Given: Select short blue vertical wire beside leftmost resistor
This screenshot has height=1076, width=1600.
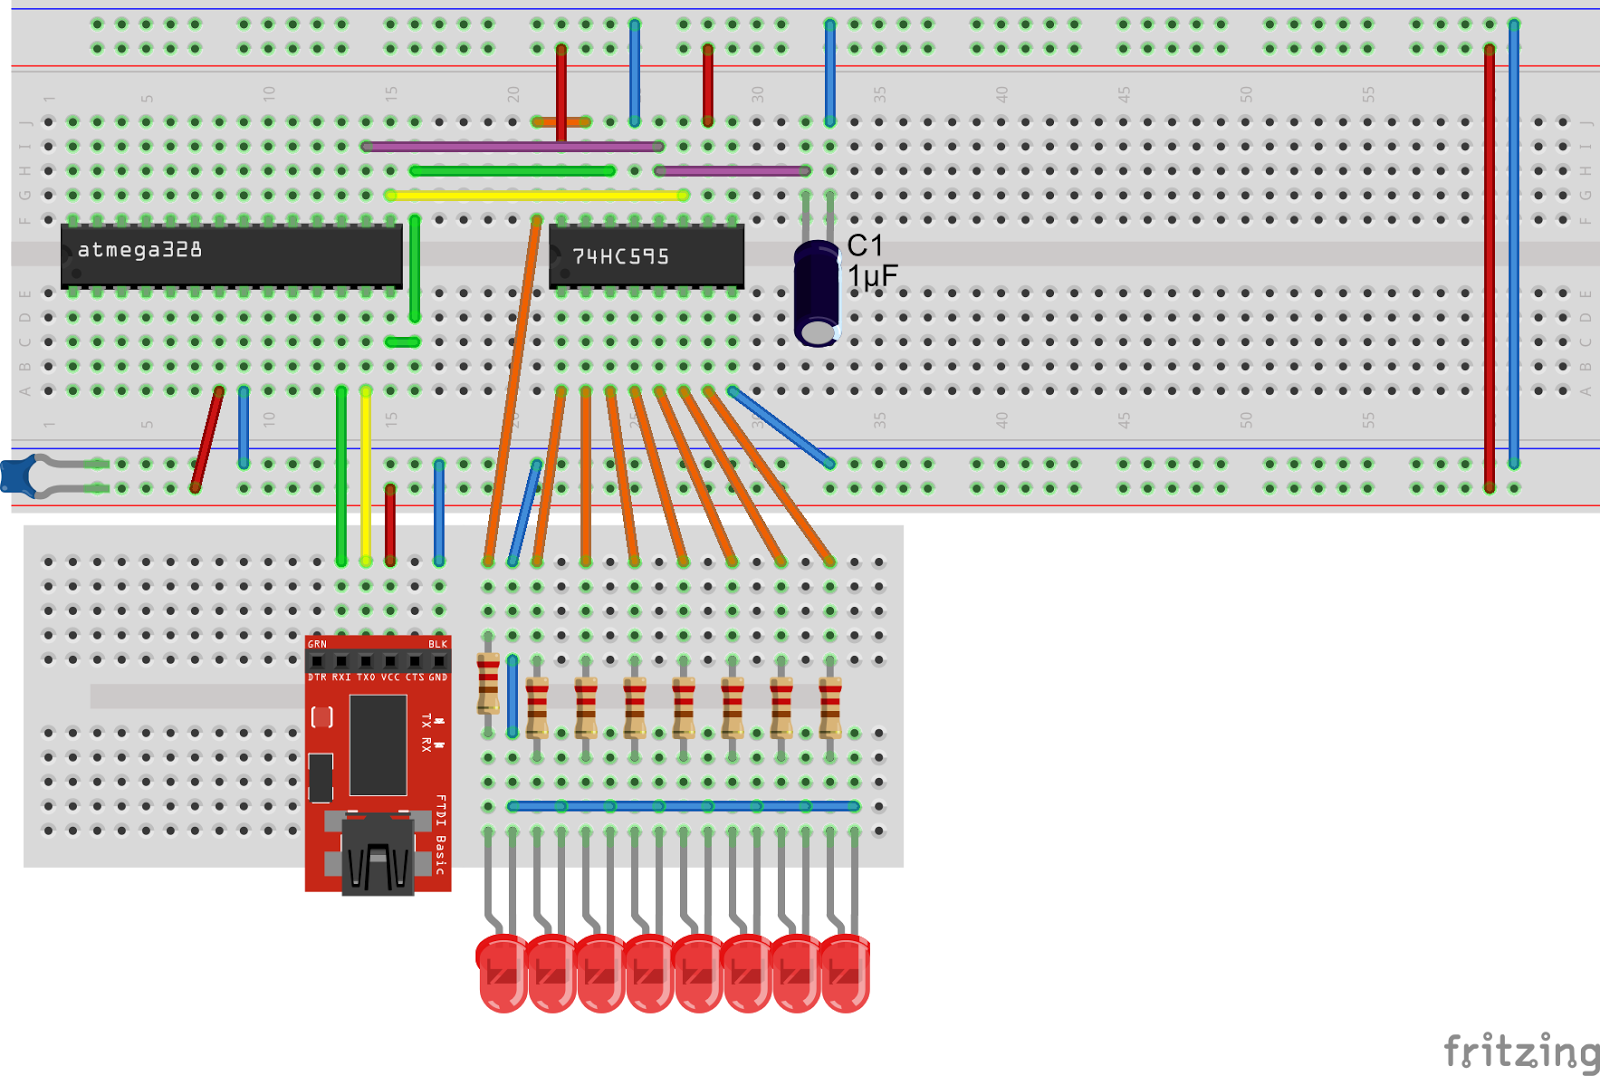Looking at the screenshot, I should point(512,697).
